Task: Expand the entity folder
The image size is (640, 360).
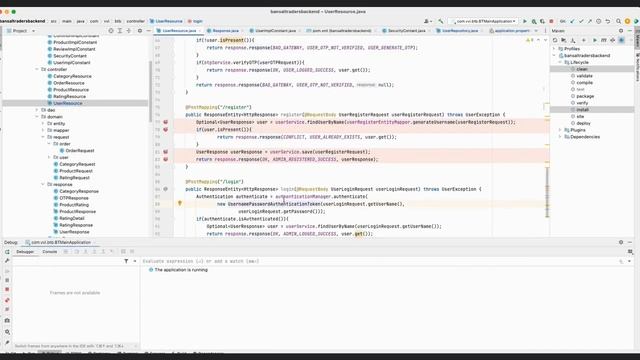Action: (43, 124)
